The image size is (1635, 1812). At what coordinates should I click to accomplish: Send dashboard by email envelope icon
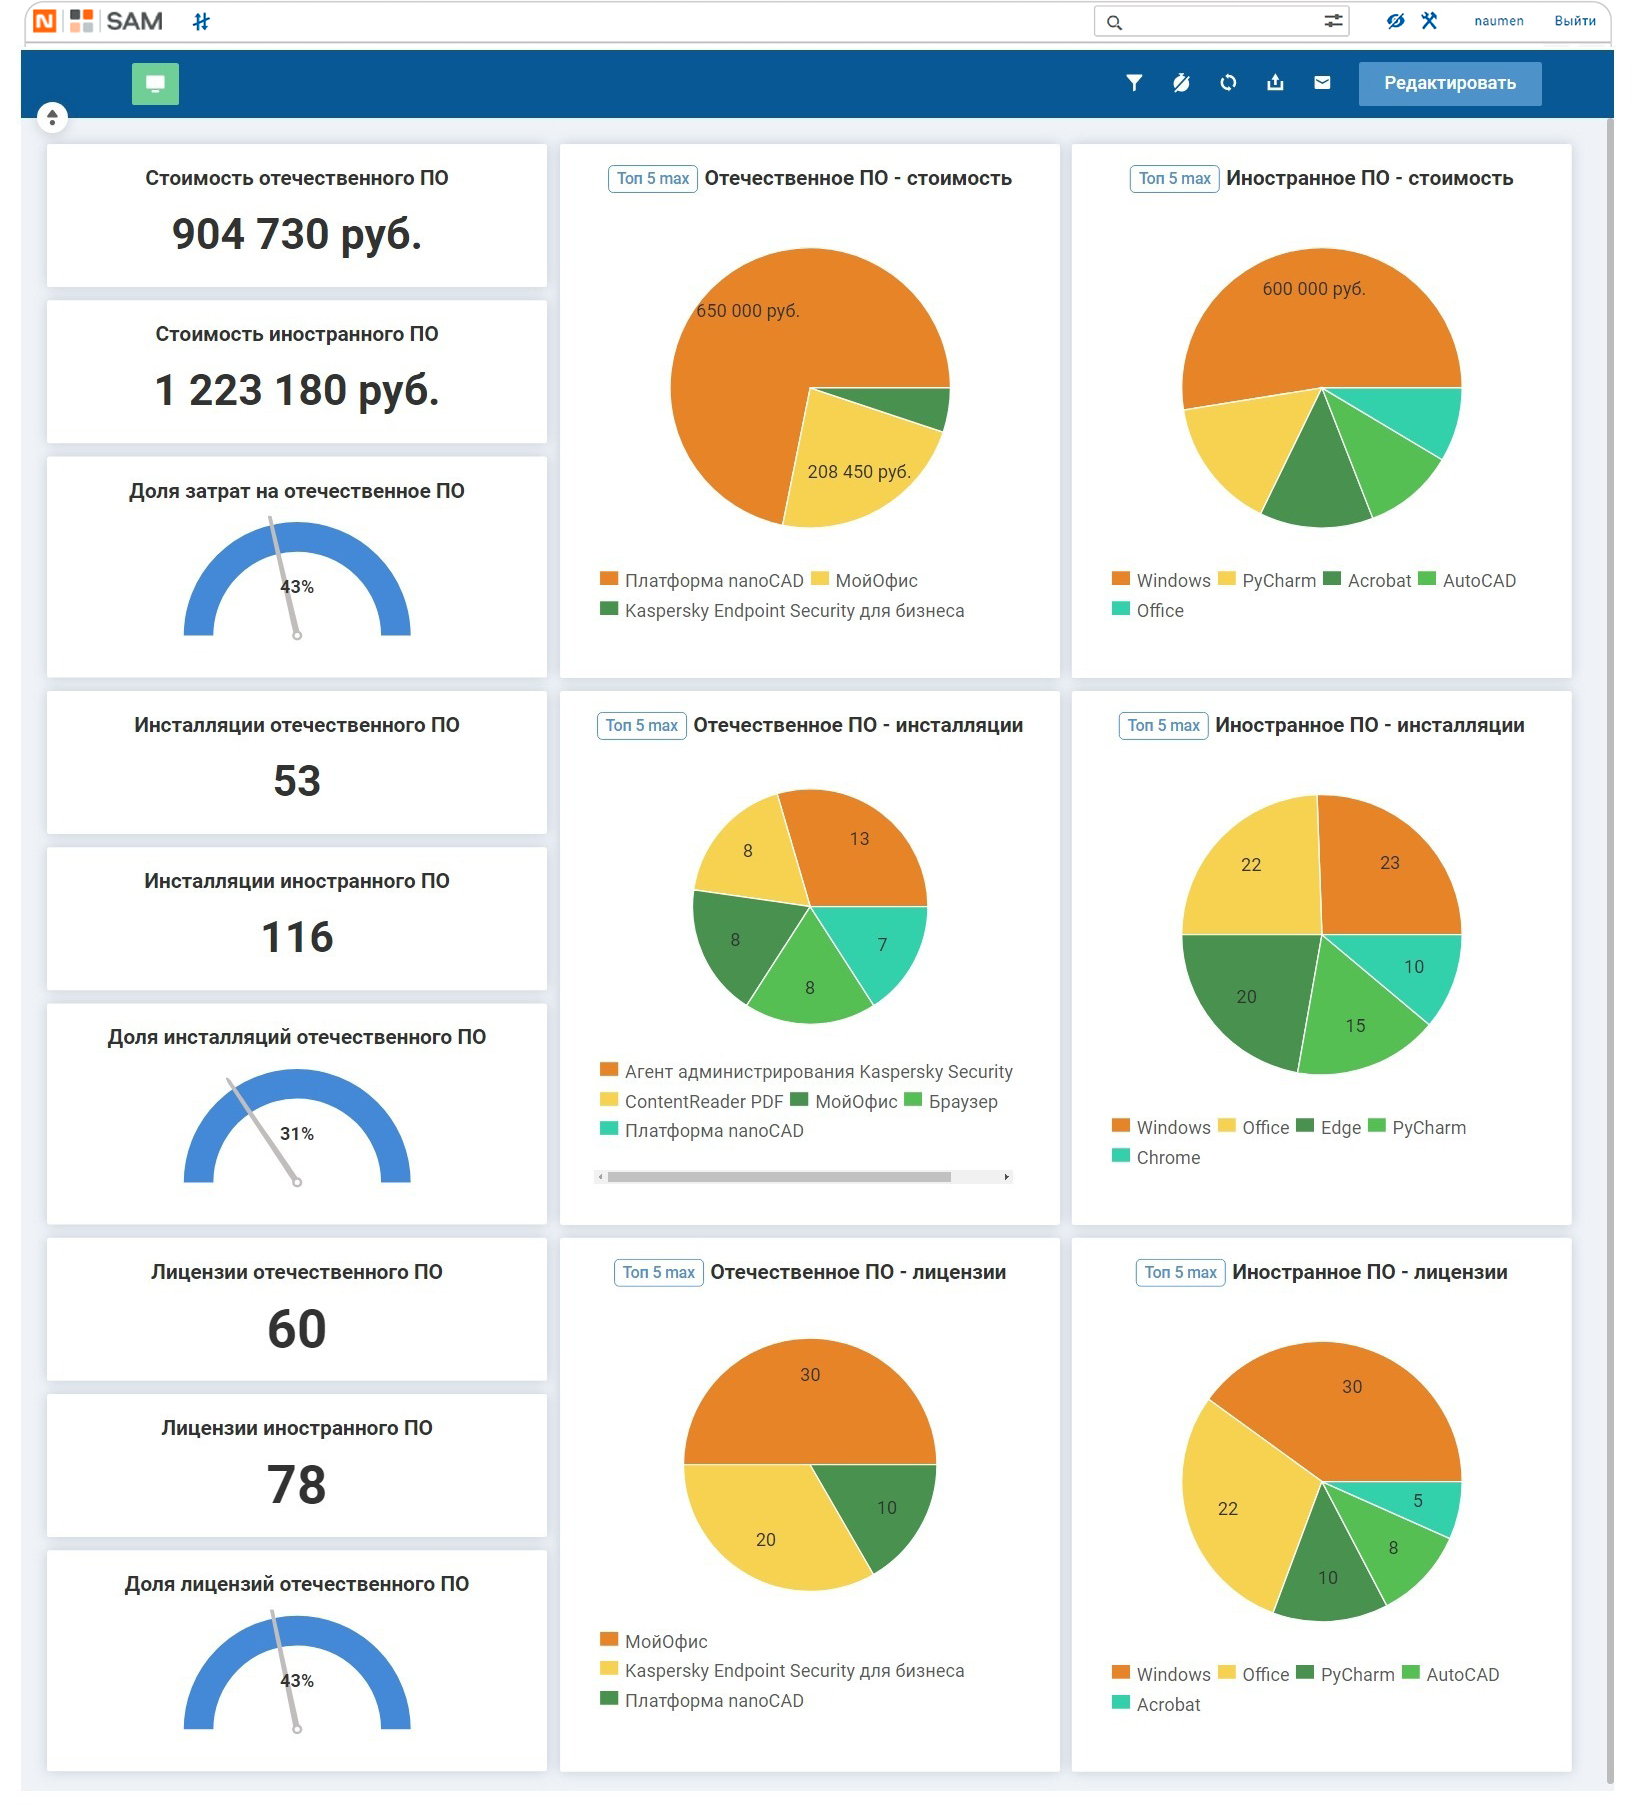[1322, 83]
